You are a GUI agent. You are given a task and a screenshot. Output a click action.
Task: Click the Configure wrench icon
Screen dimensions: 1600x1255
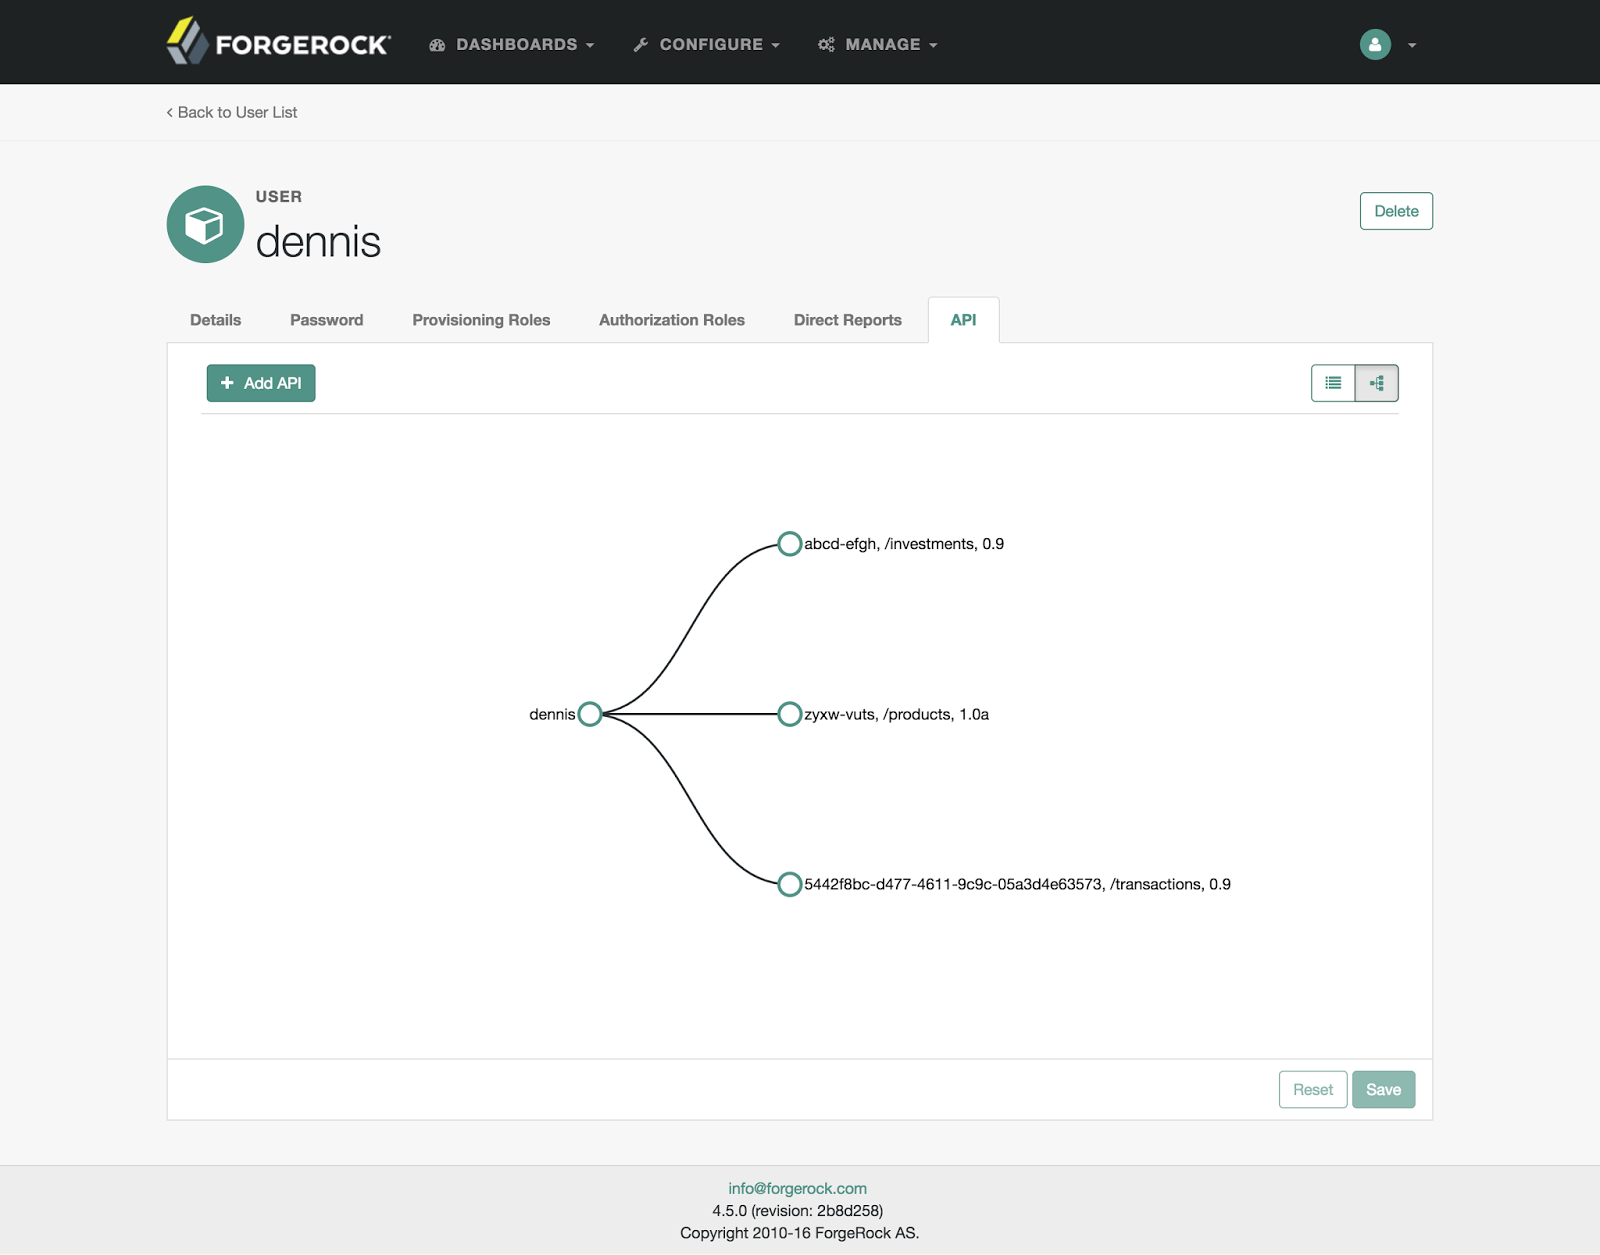point(639,44)
